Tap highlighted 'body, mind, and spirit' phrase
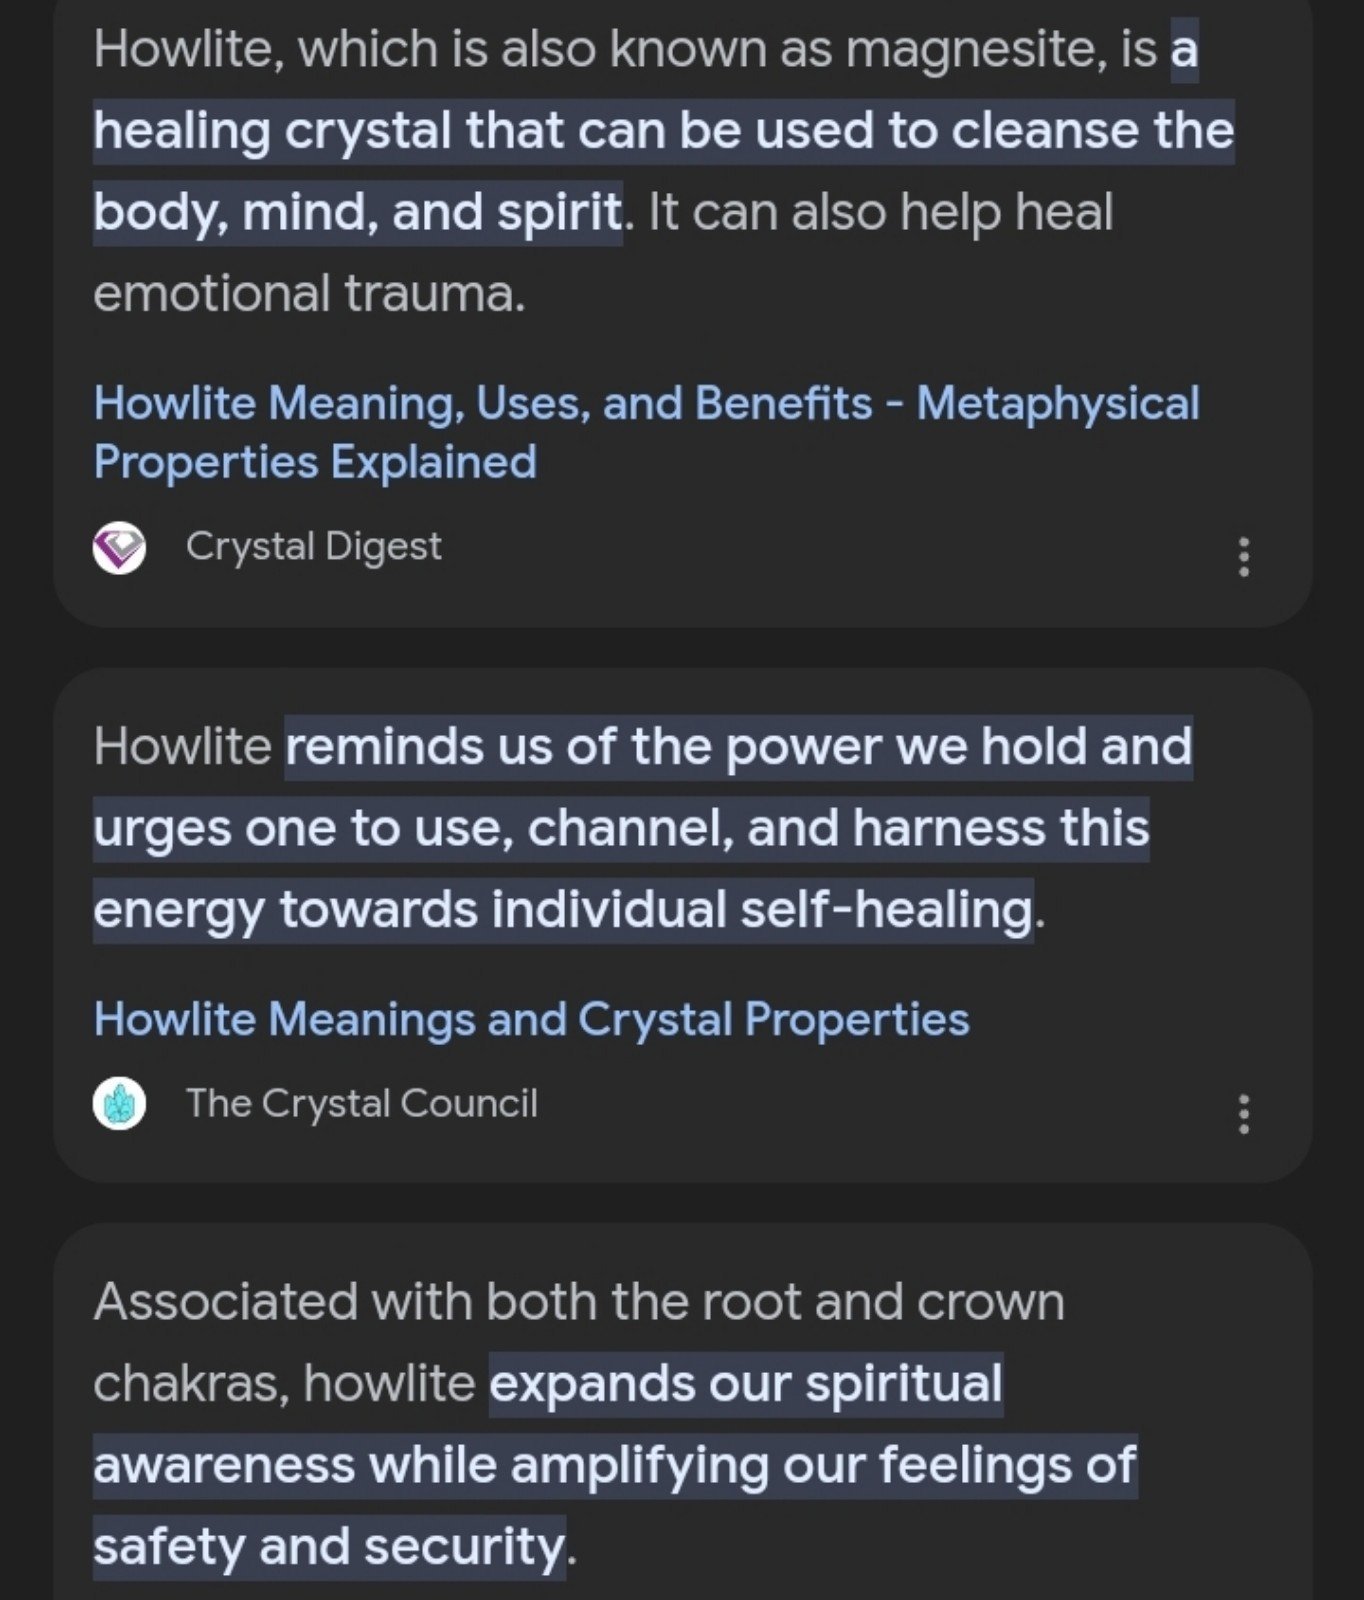The width and height of the screenshot is (1364, 1600). click(358, 213)
